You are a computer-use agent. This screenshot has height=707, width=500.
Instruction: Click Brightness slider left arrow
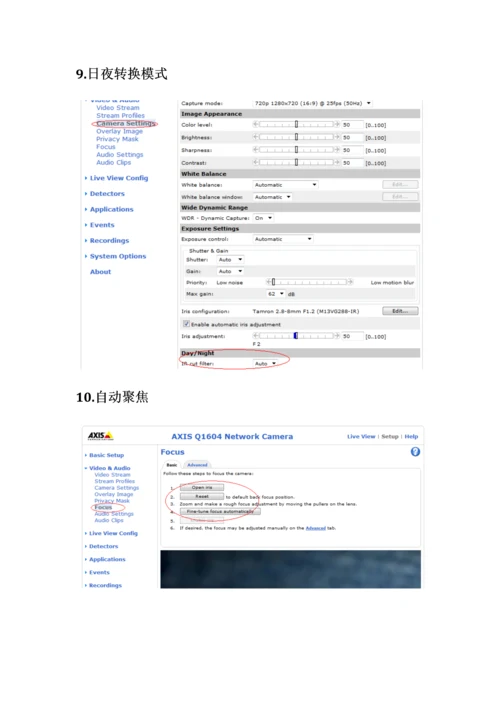click(x=256, y=137)
